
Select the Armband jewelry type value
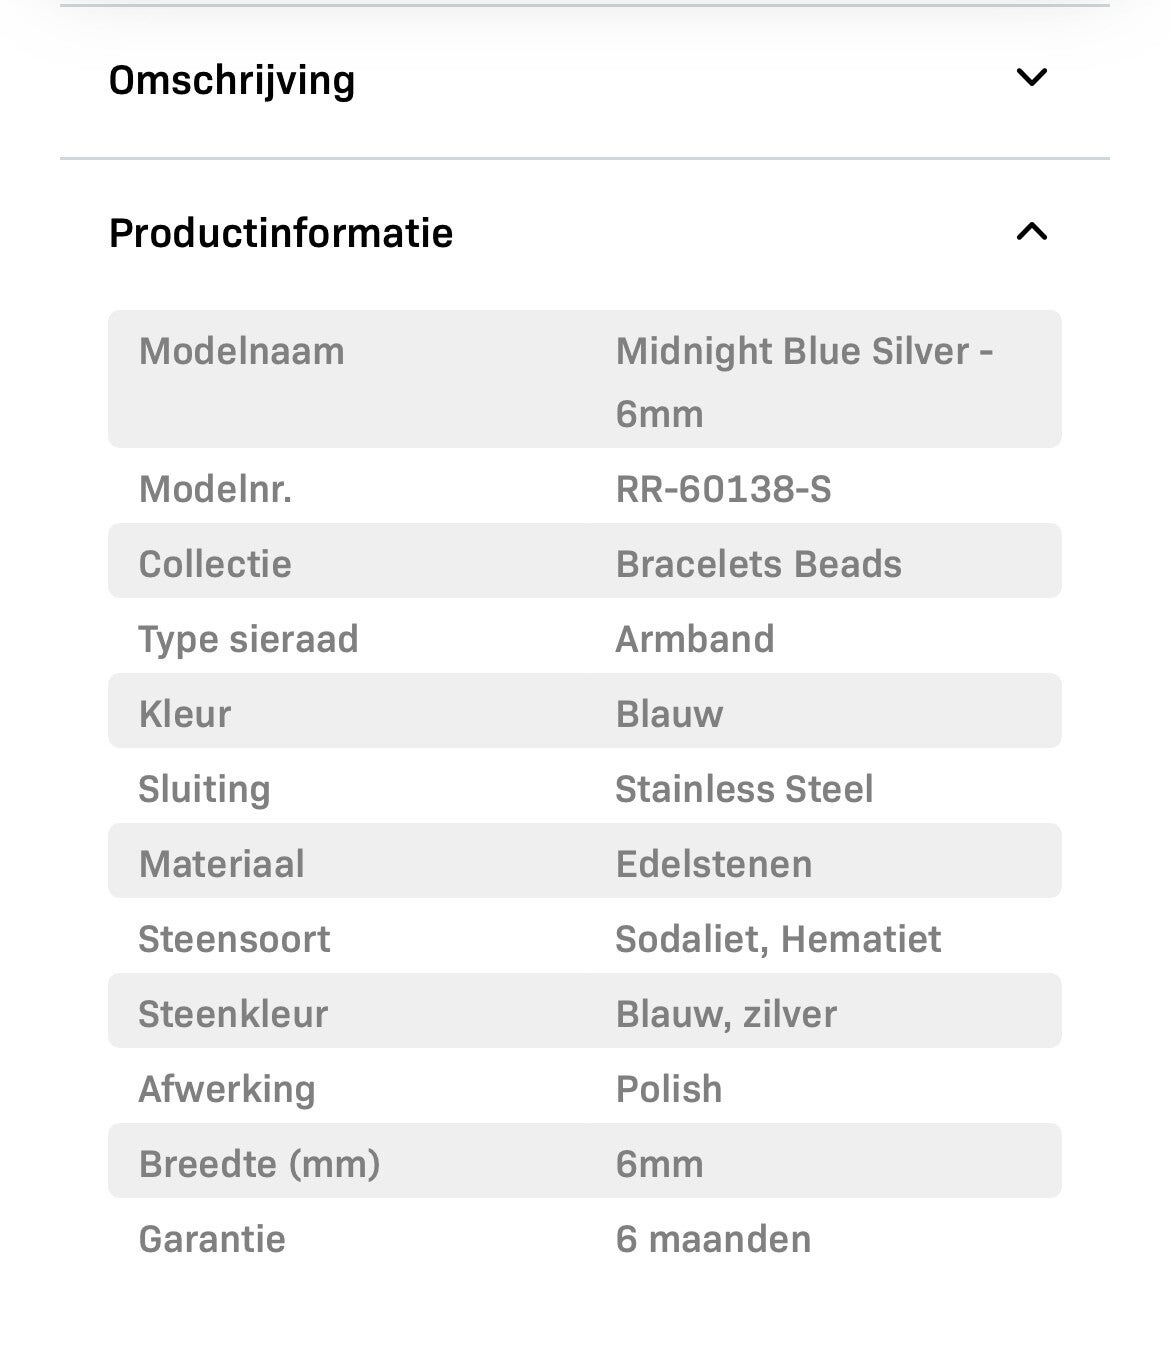(x=695, y=639)
